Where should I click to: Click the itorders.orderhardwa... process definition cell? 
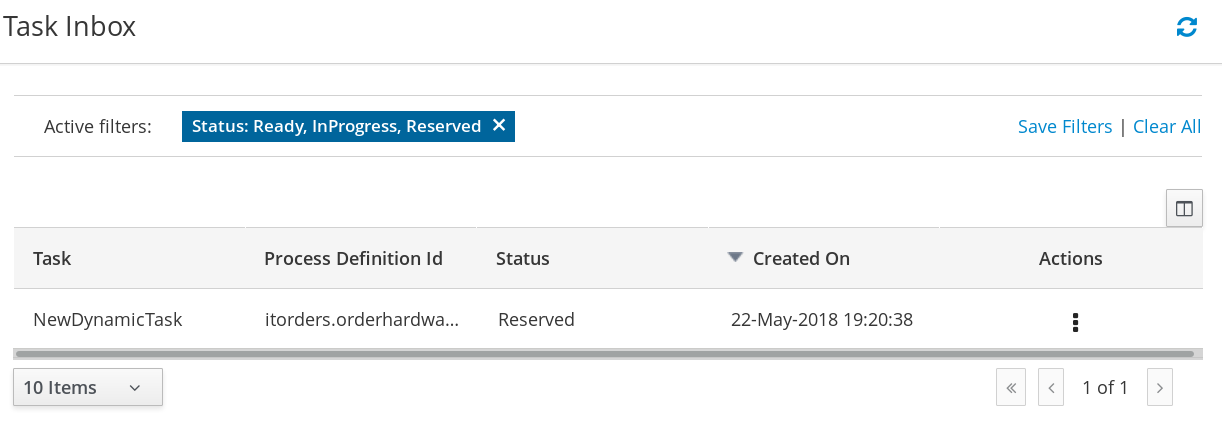pyautogui.click(x=362, y=320)
